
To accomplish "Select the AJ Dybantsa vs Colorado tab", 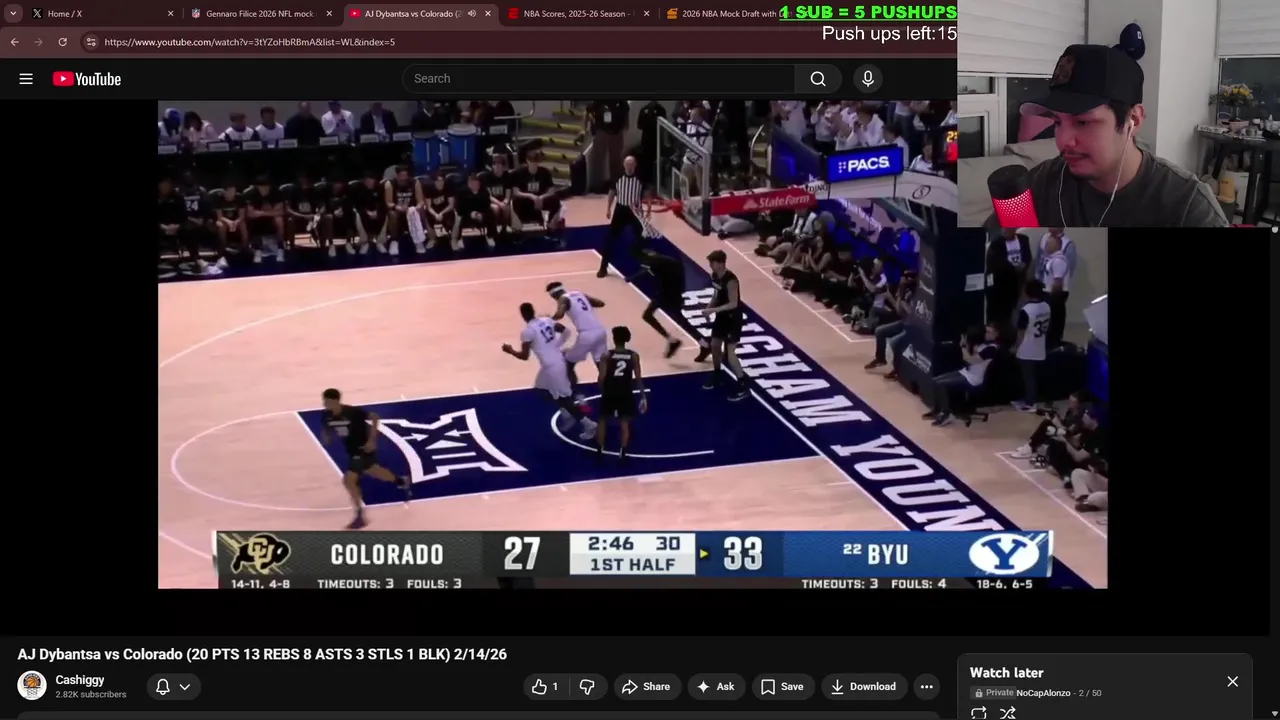I will 420,14.
